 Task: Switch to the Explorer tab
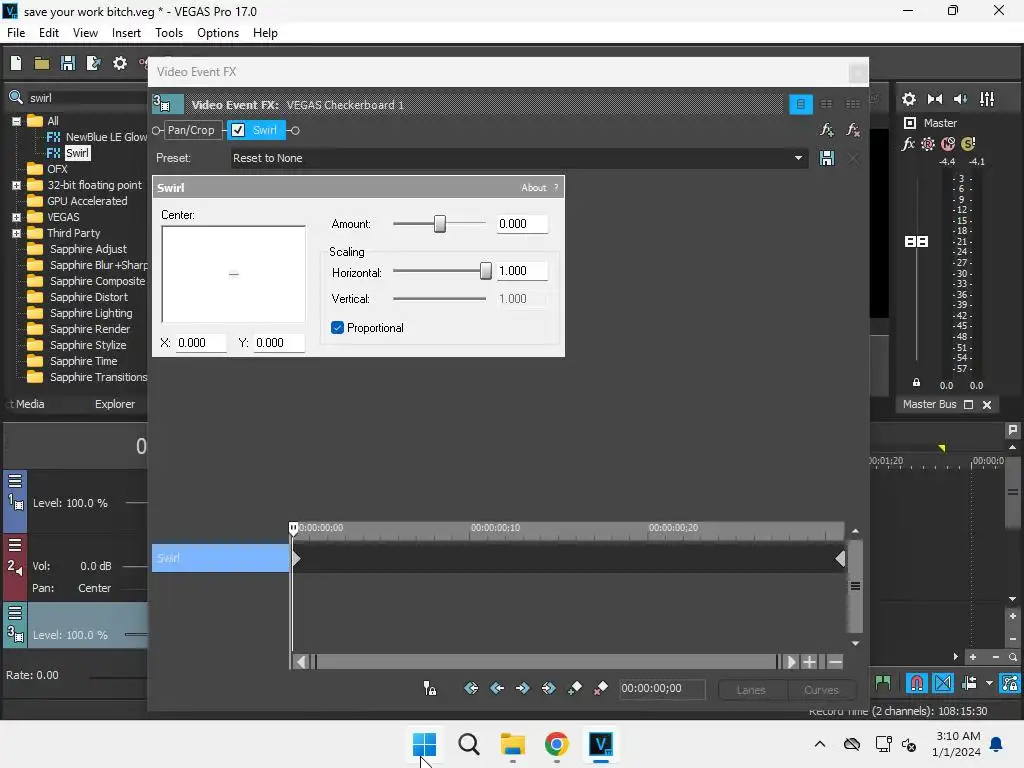point(115,404)
